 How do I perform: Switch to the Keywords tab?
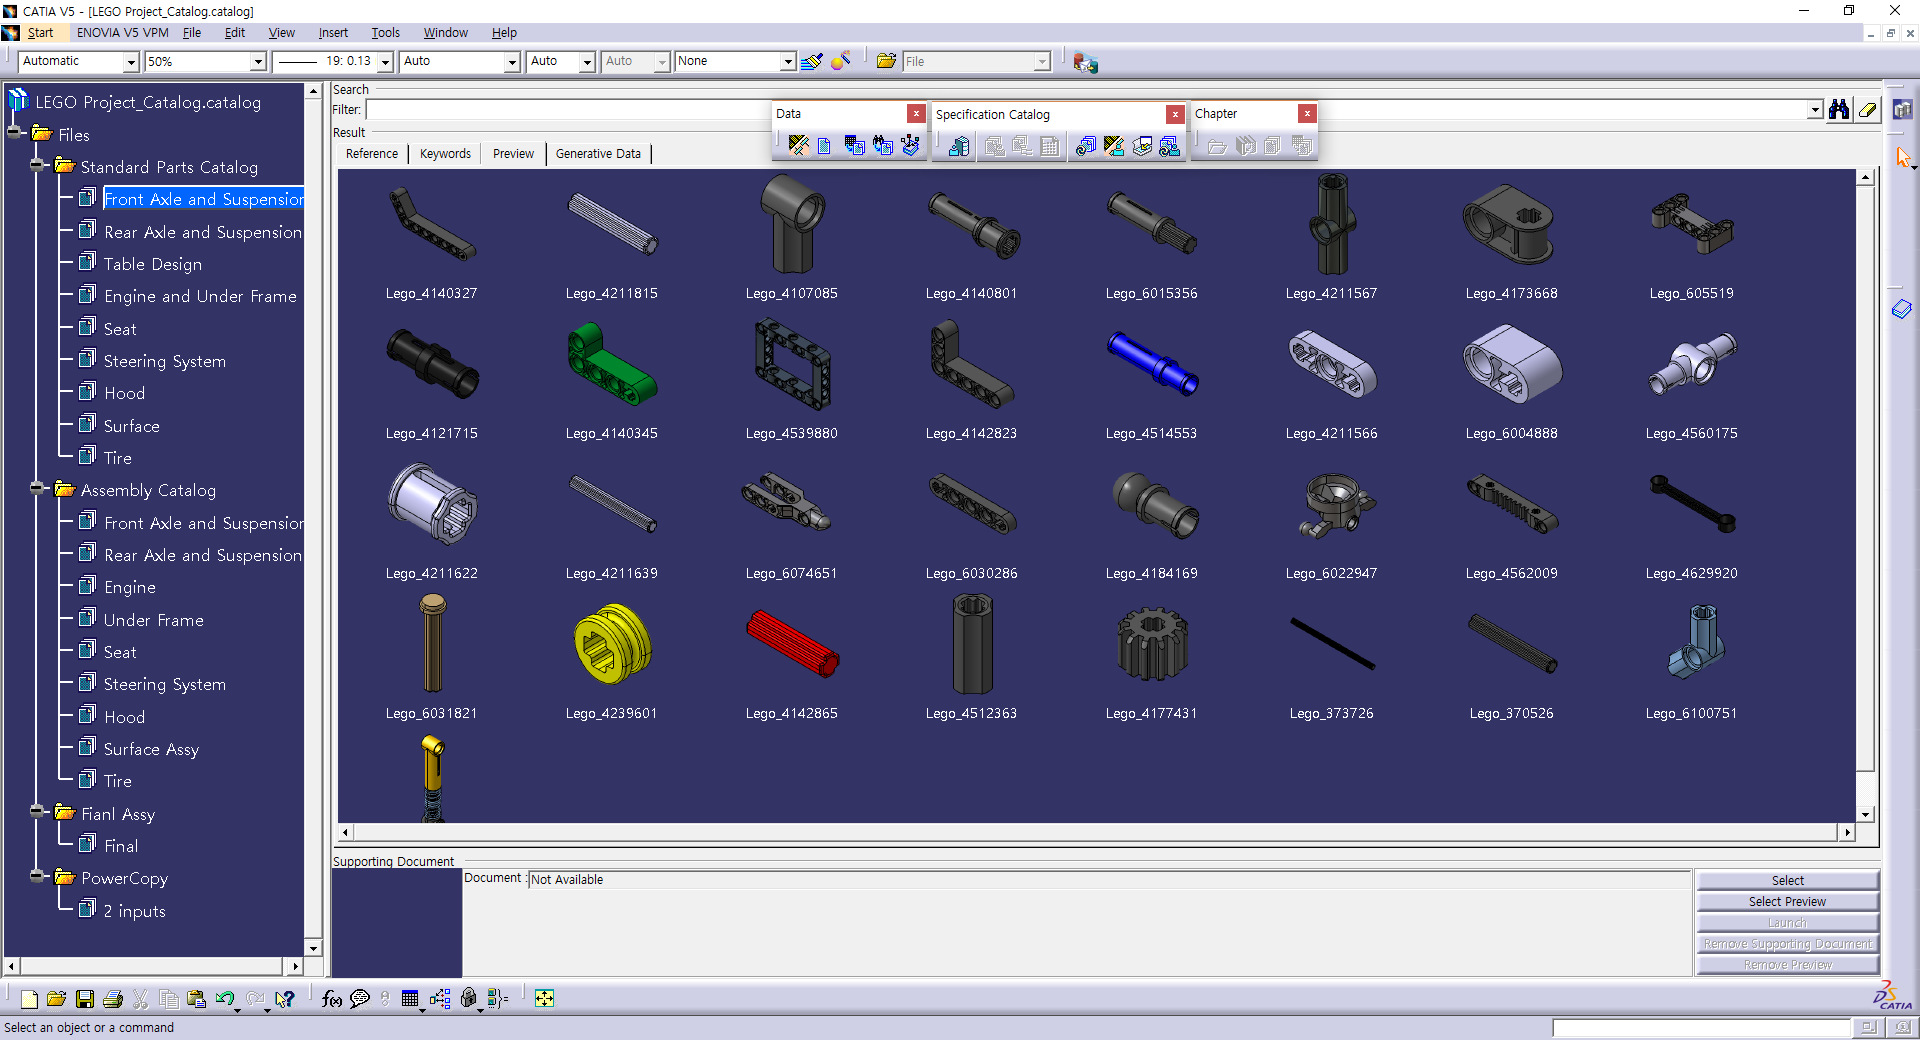click(x=445, y=154)
